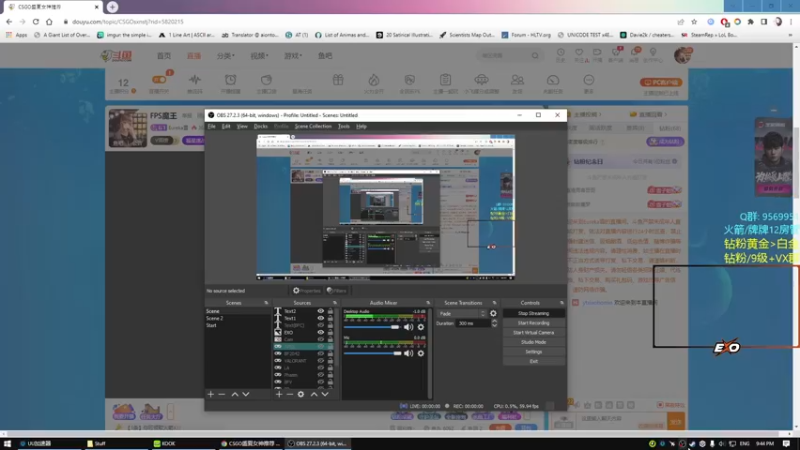Open Fade transition properties gear
The height and width of the screenshot is (450, 800).
tap(493, 314)
